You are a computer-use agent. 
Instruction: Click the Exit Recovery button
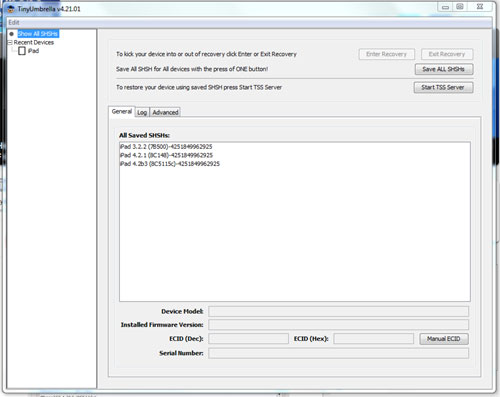pos(447,54)
